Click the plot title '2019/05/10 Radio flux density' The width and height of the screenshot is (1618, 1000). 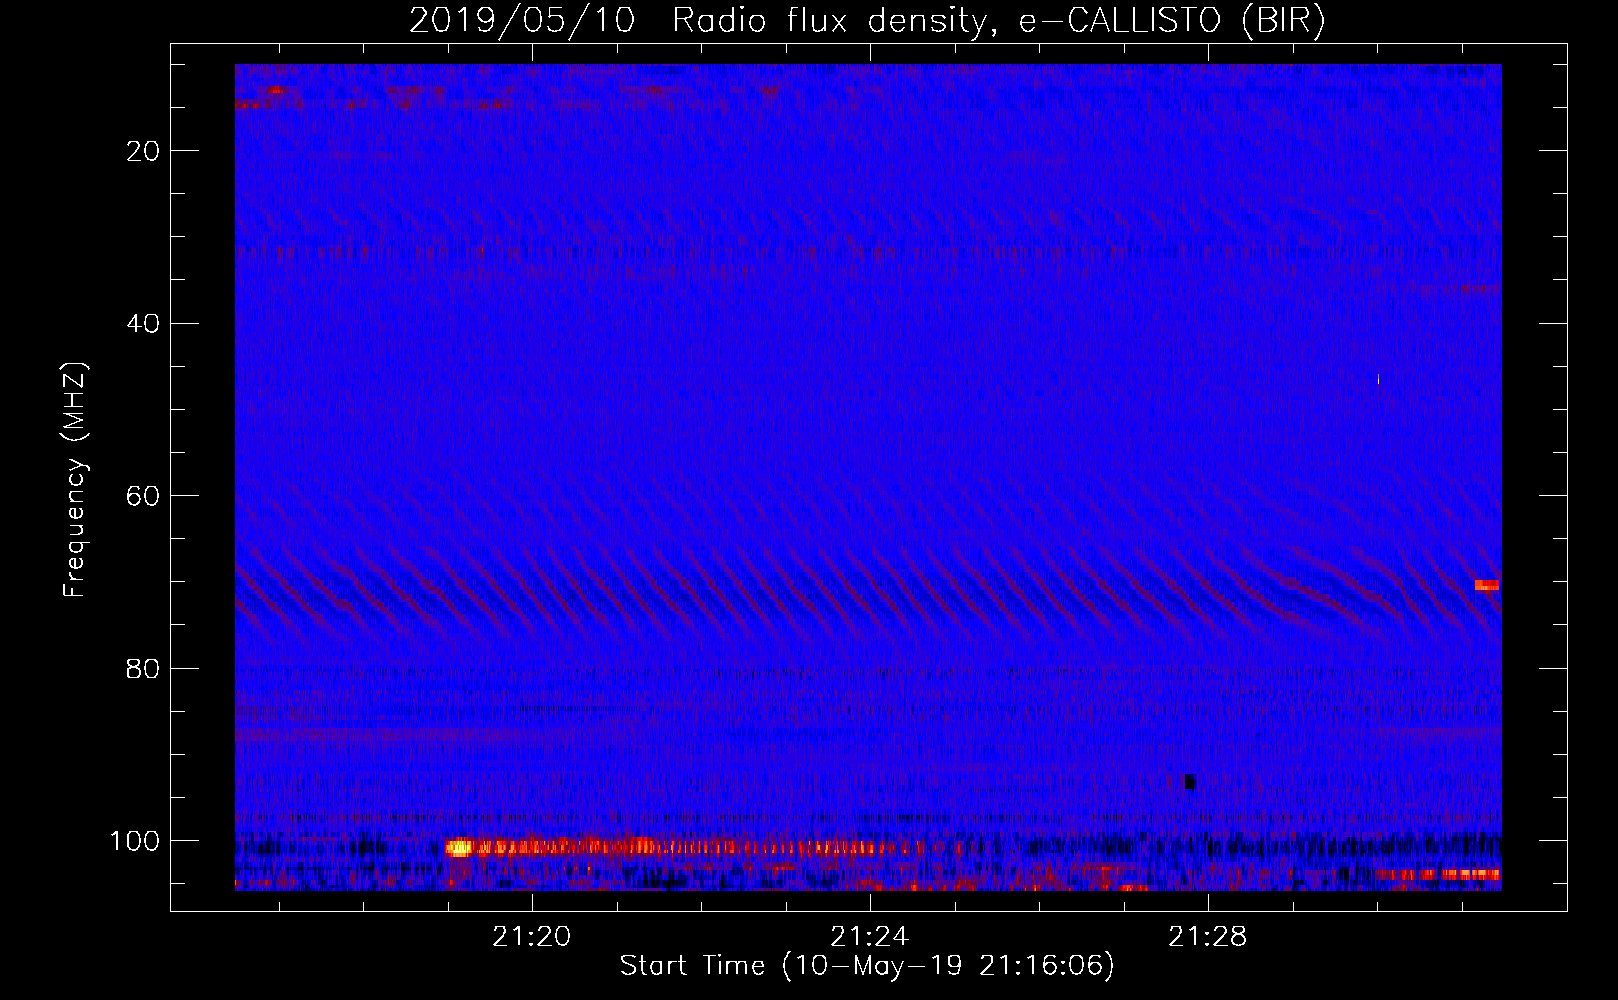(698, 21)
